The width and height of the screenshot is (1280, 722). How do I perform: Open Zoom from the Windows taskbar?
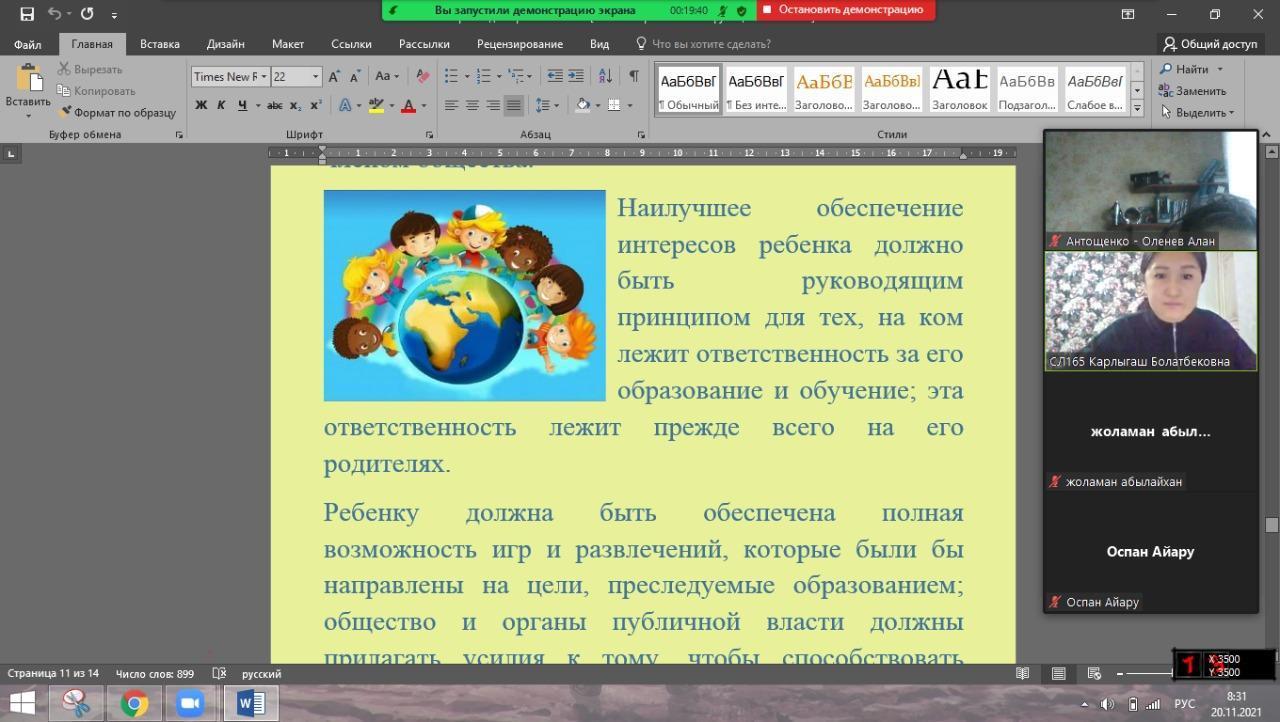click(x=190, y=704)
